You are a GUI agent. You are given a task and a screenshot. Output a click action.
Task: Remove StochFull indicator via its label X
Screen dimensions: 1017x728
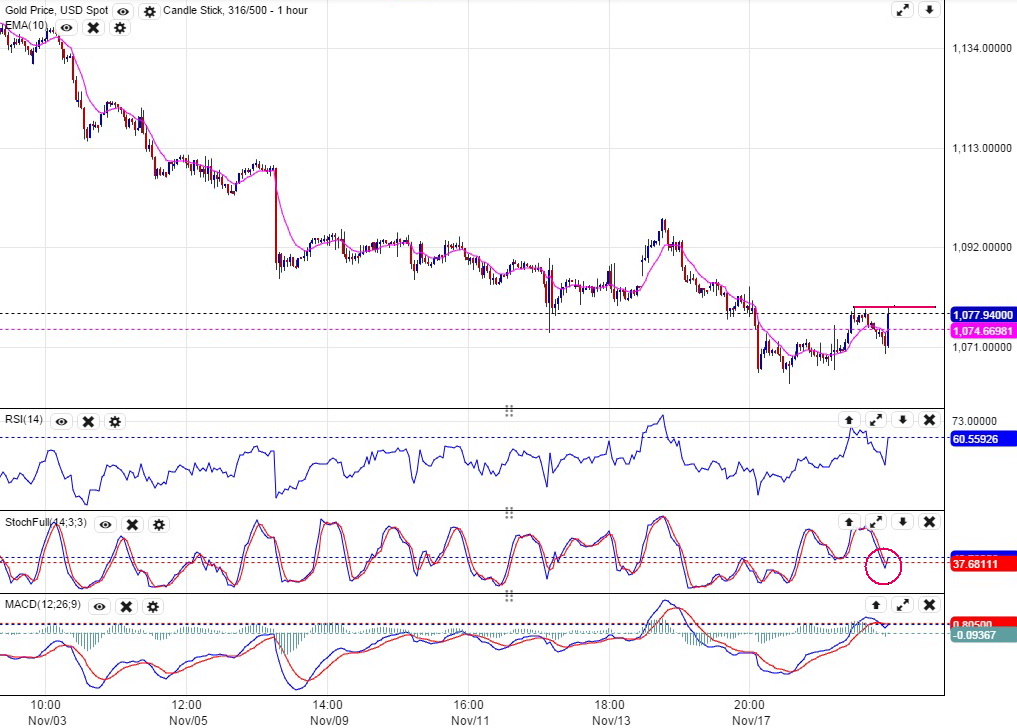click(x=132, y=524)
